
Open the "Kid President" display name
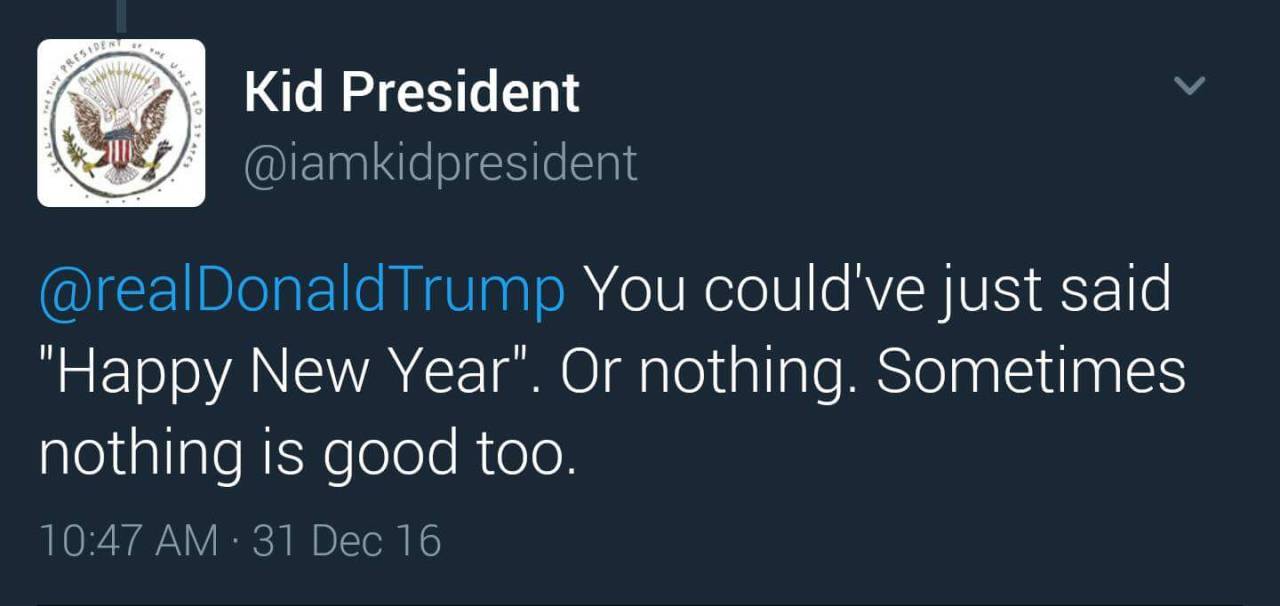point(411,92)
